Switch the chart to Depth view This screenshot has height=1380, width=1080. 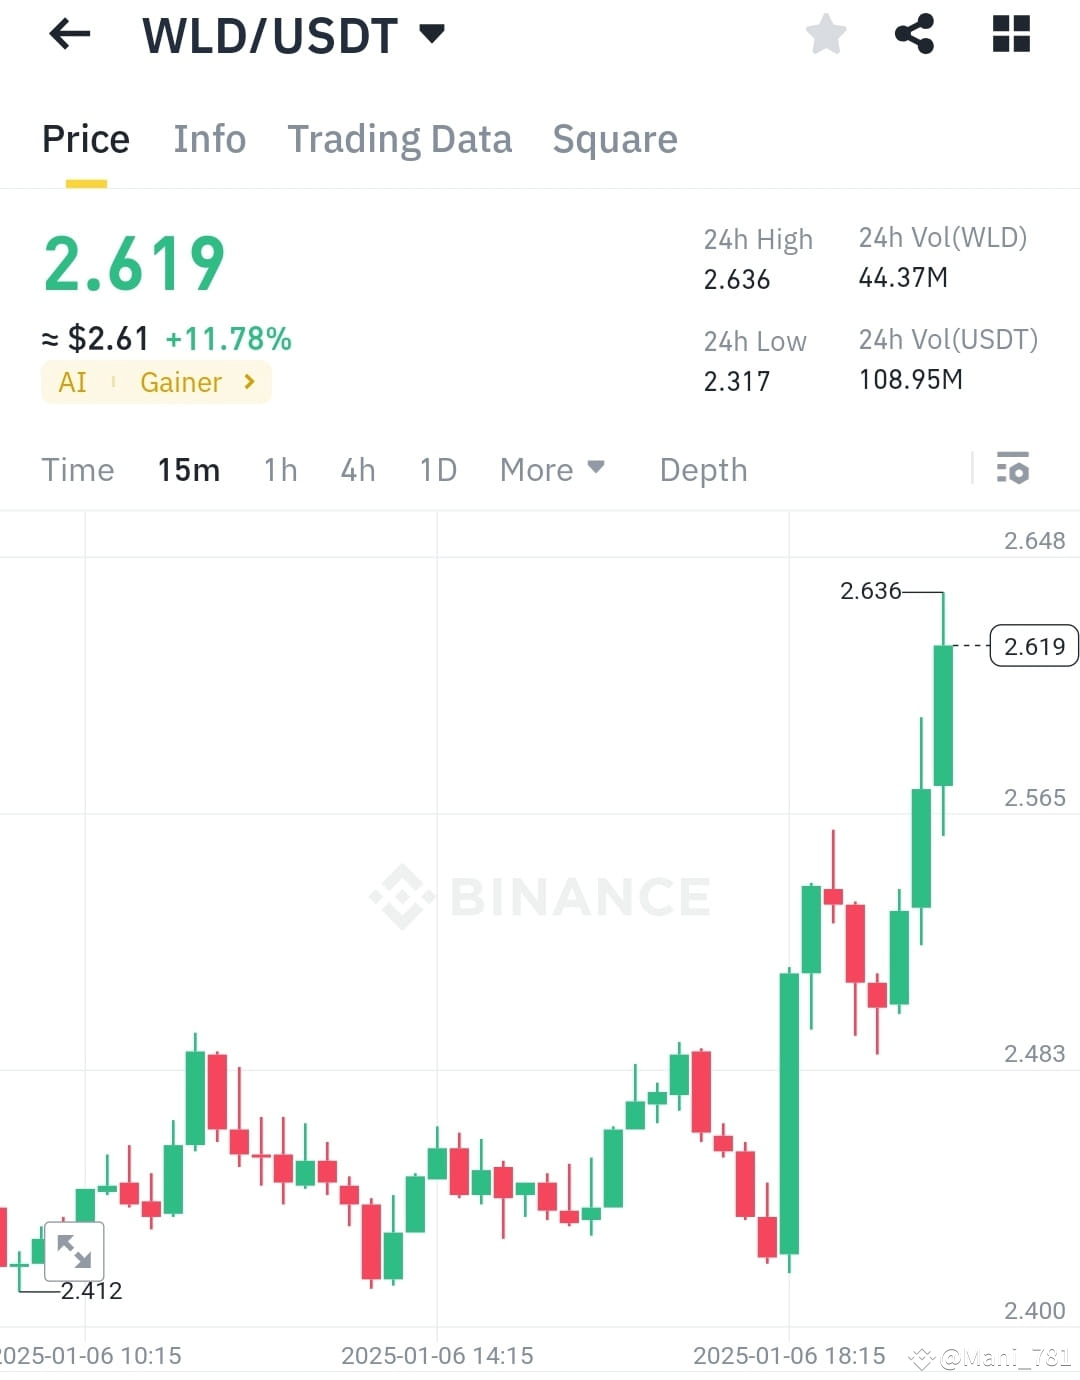click(x=703, y=469)
